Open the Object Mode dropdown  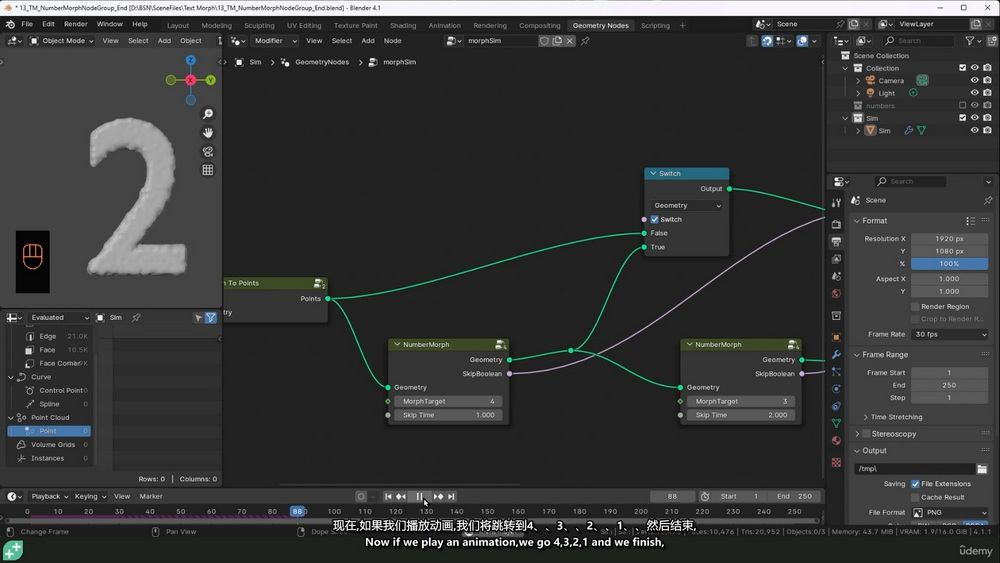pos(61,41)
